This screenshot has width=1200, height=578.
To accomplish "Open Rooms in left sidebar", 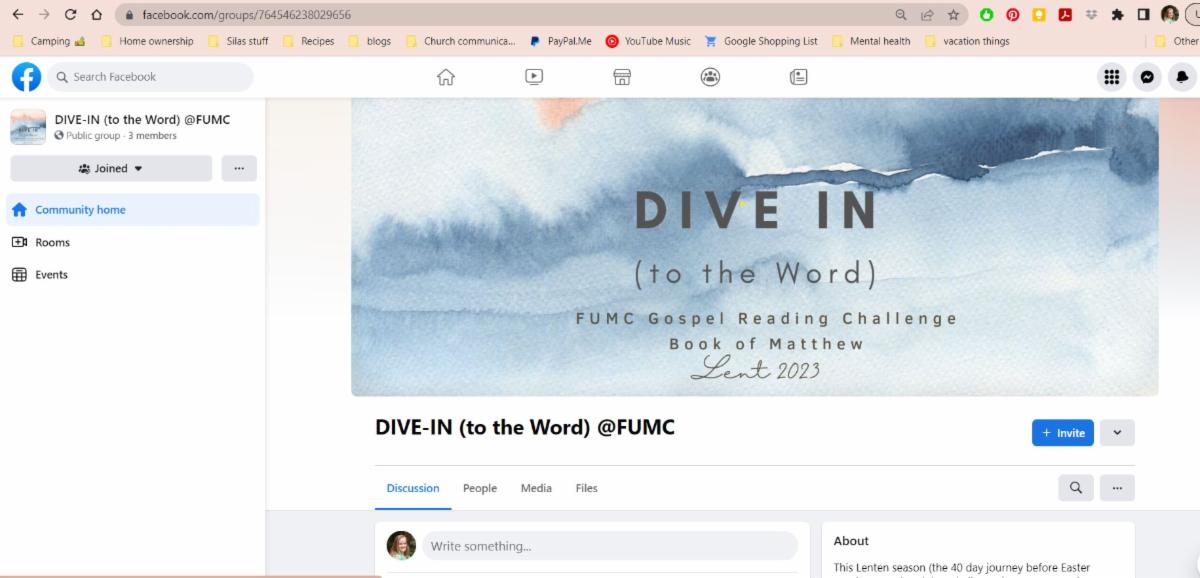I will tap(52, 242).
